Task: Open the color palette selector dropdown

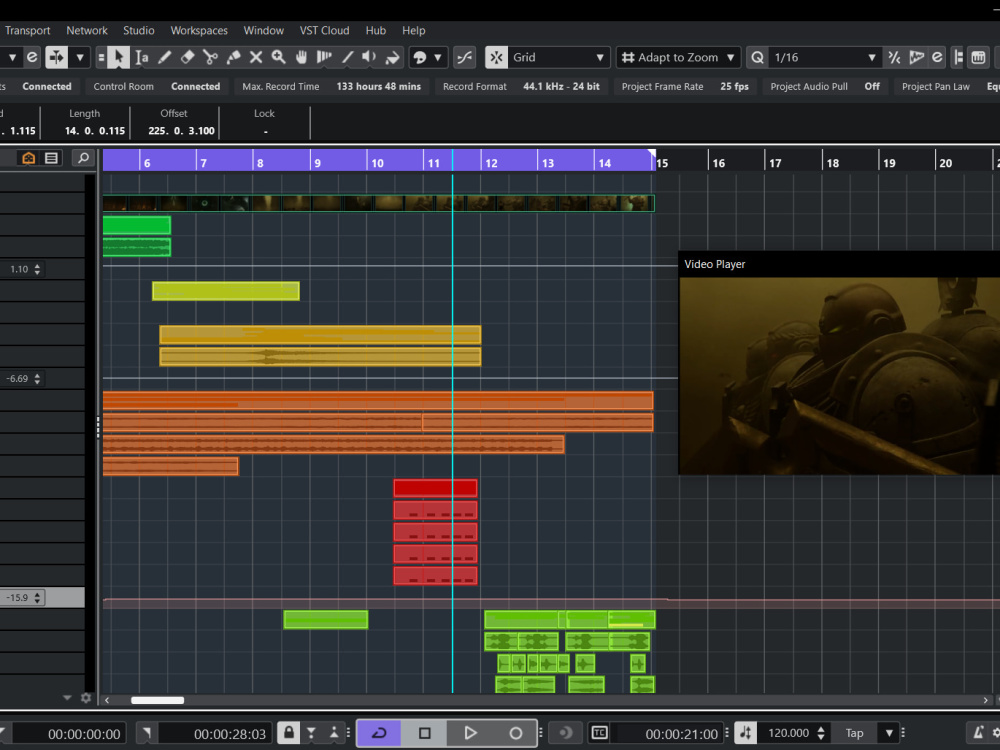Action: pos(427,57)
